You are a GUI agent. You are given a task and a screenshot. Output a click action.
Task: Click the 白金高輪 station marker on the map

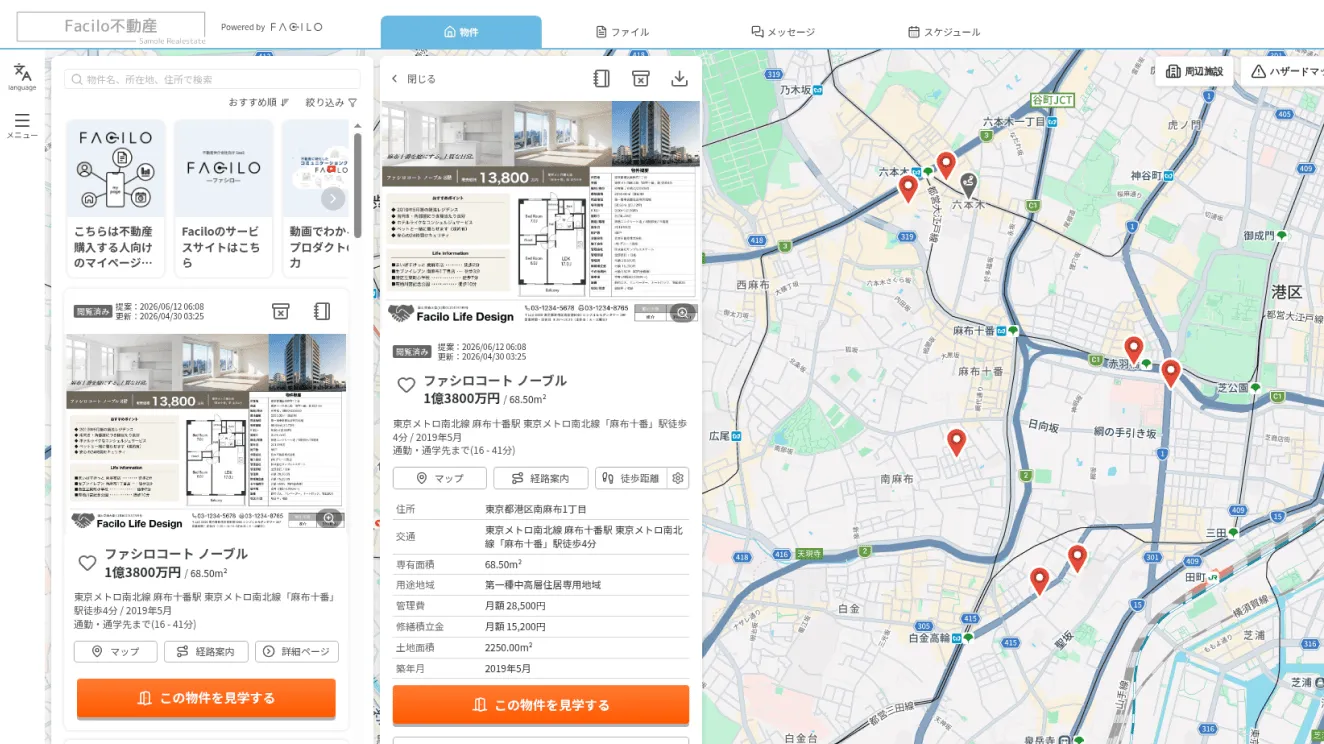tap(957, 637)
